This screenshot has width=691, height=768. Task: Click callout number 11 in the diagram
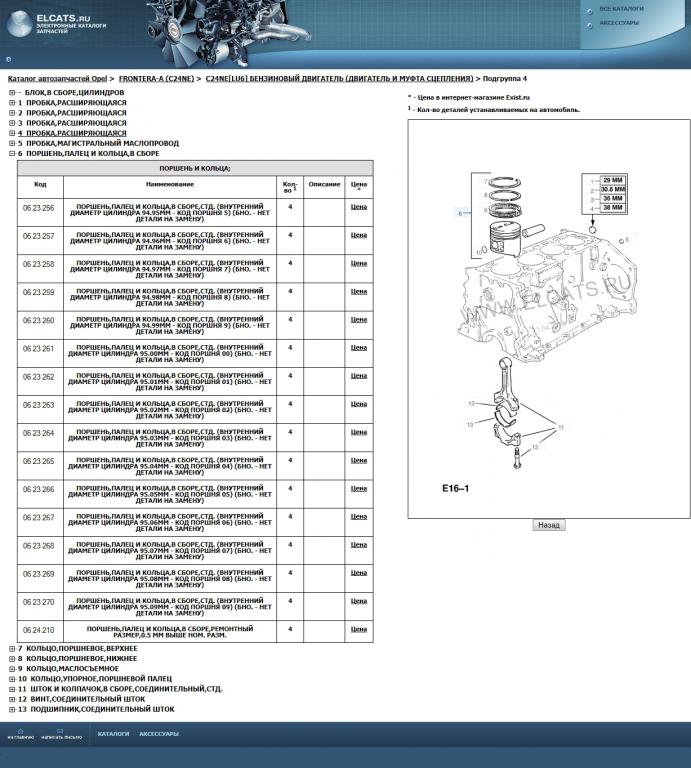click(x=561, y=427)
